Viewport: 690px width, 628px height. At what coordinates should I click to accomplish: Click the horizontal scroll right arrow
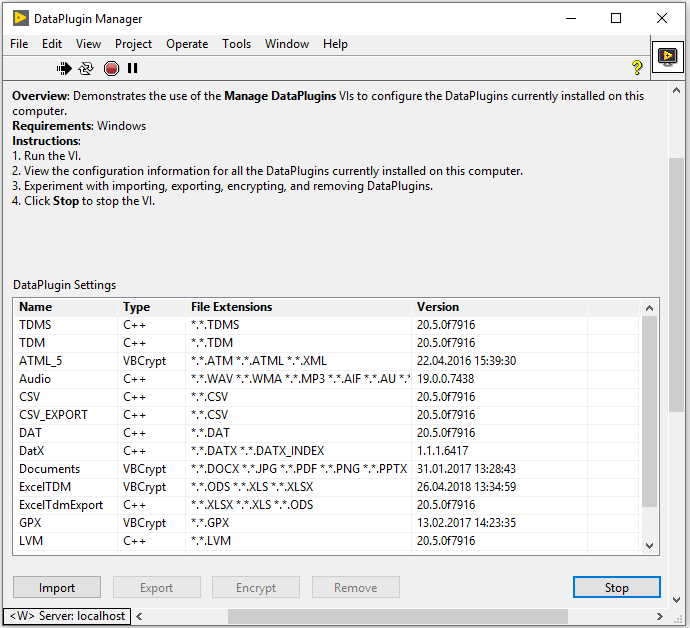[x=659, y=616]
